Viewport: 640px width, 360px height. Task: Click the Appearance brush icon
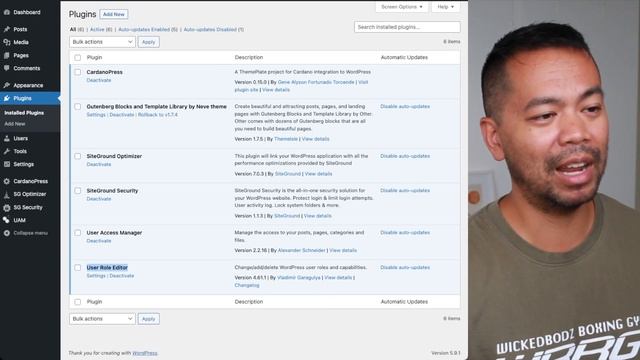click(7, 85)
